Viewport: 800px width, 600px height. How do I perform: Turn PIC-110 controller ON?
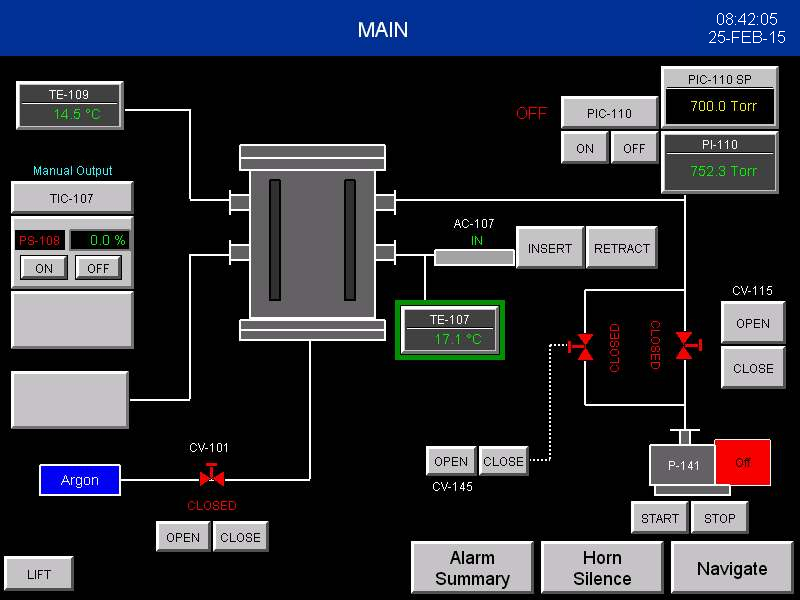tap(585, 148)
